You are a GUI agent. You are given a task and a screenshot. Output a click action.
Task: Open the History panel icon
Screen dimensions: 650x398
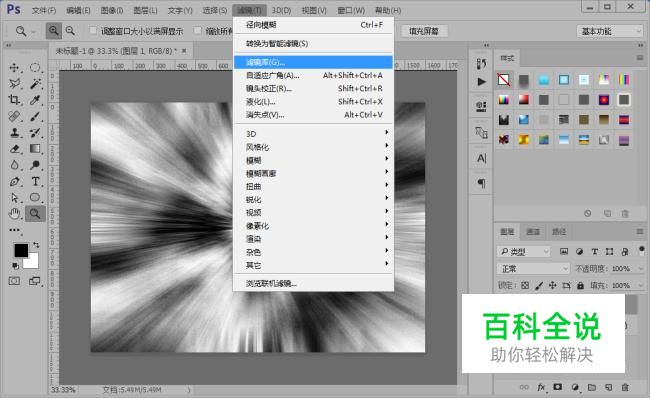tap(481, 63)
